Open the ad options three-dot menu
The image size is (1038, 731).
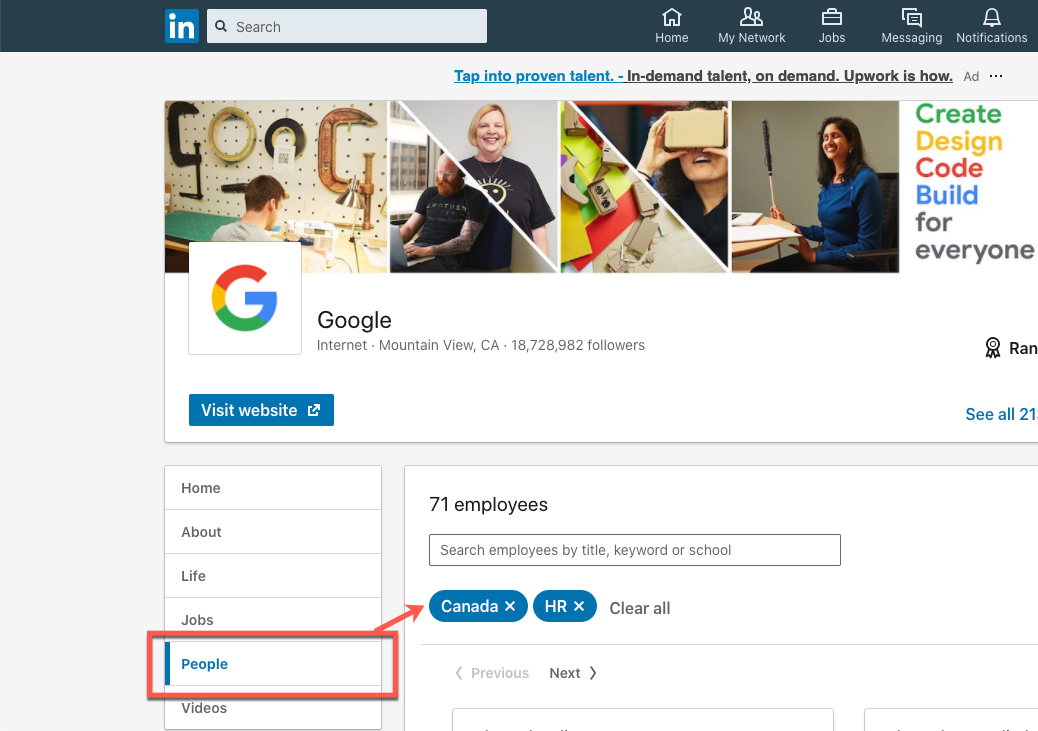(996, 76)
